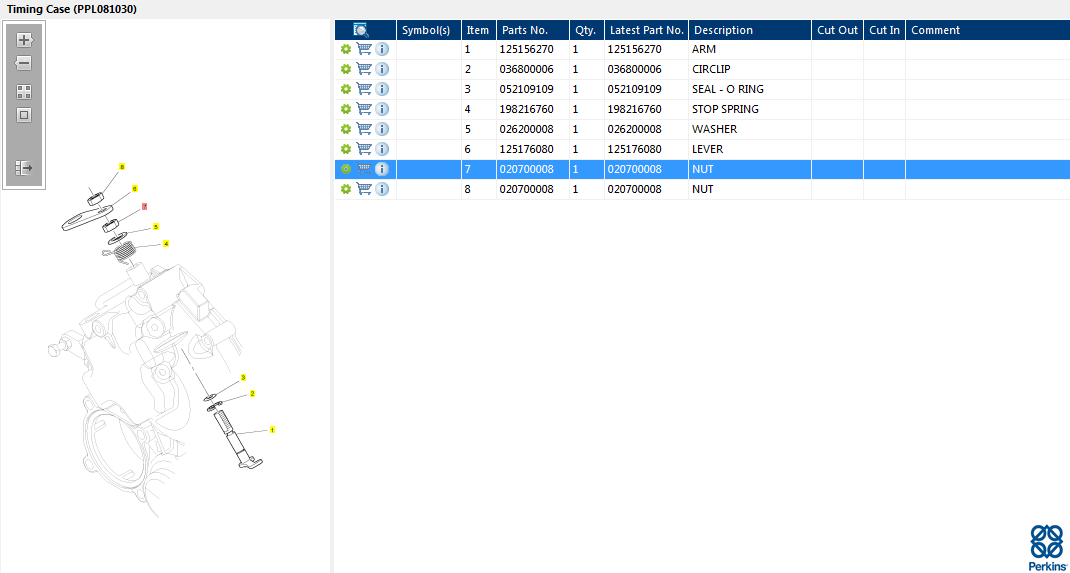1070x573 pixels.
Task: Click the list export arrow icon
Action: click(x=24, y=168)
